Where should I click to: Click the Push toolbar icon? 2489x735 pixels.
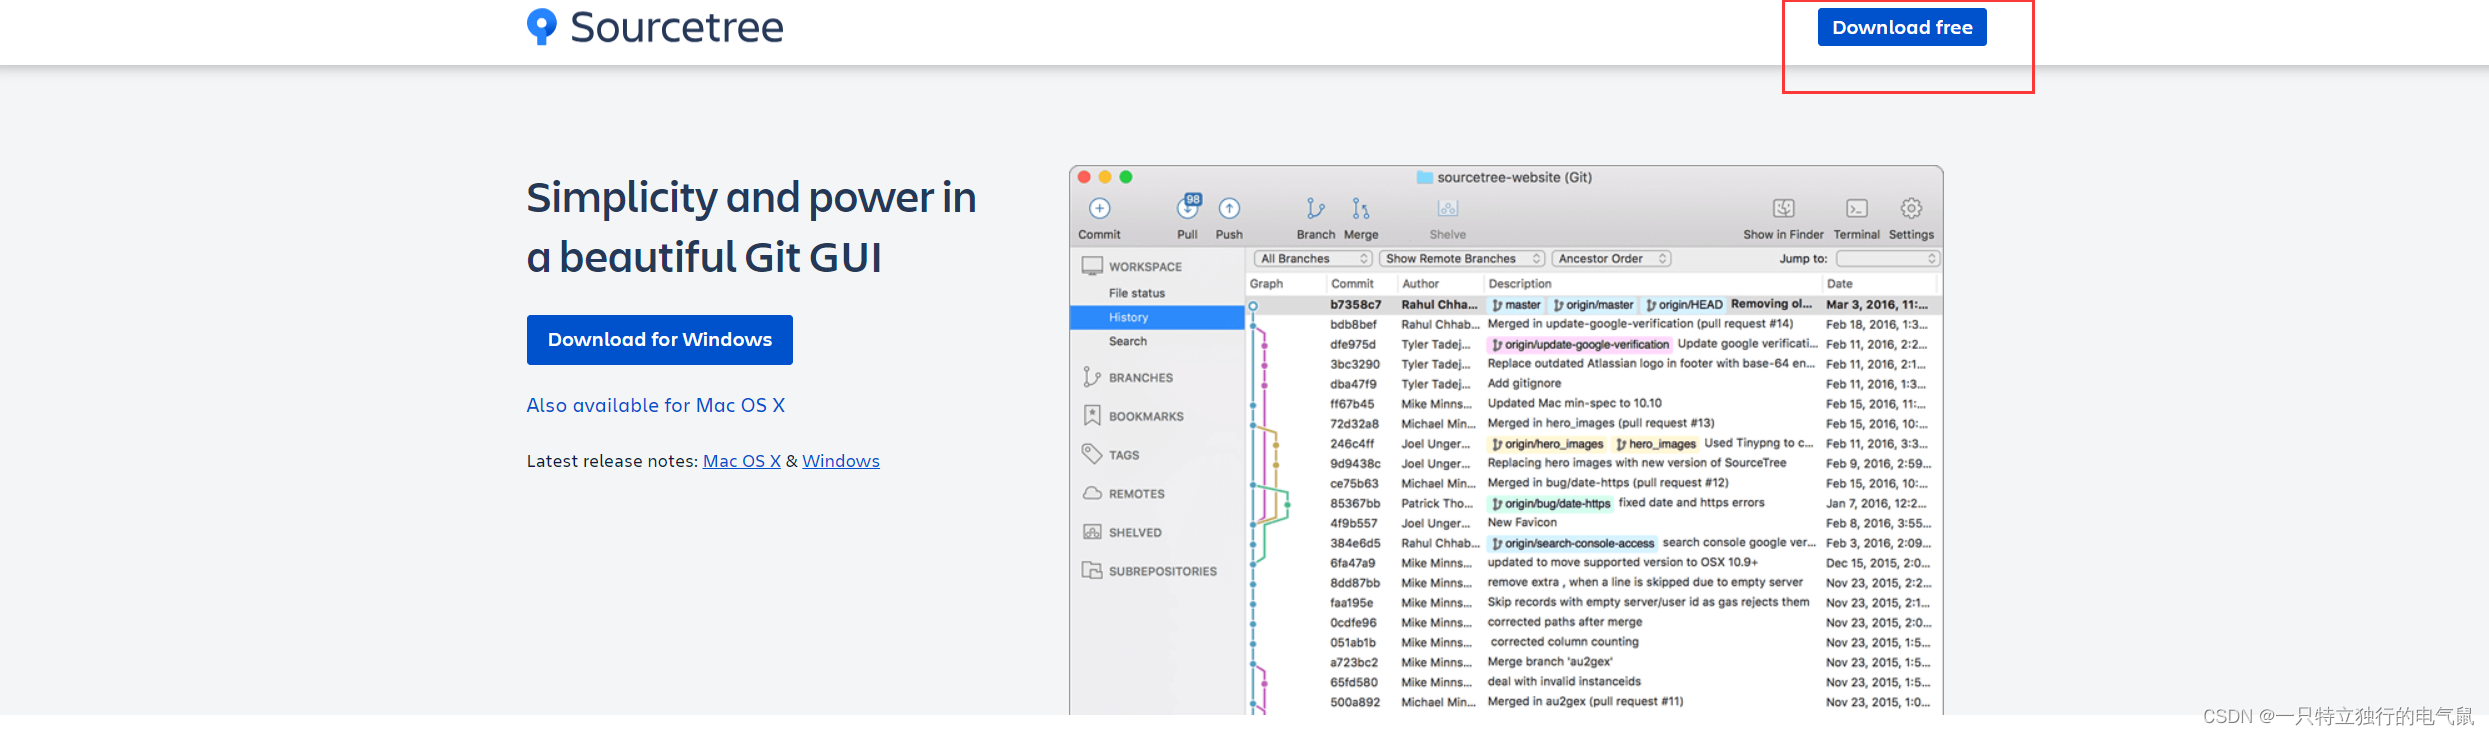[1229, 208]
